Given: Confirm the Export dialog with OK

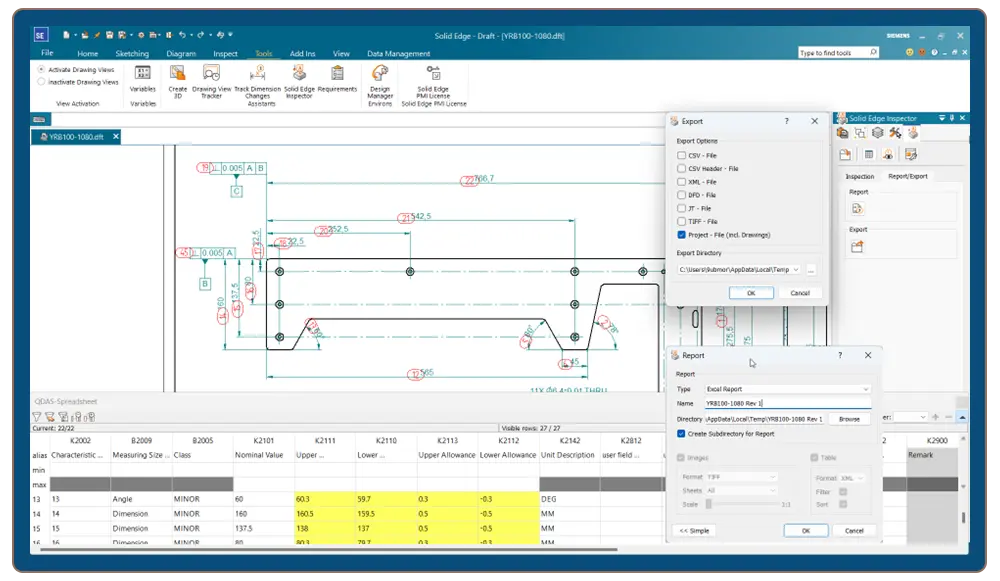Looking at the screenshot, I should point(751,293).
